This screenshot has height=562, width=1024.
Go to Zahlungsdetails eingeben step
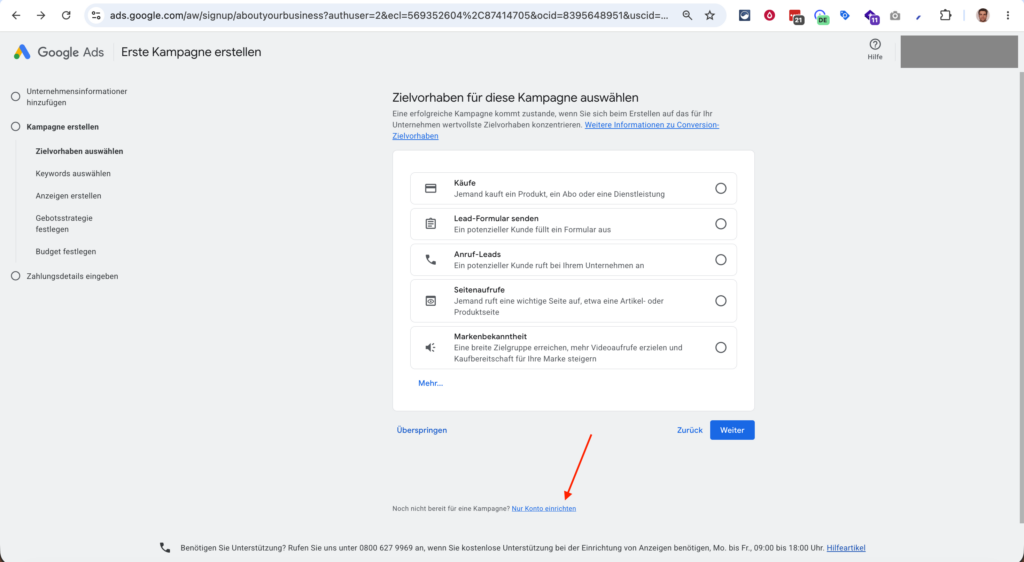(x=72, y=276)
